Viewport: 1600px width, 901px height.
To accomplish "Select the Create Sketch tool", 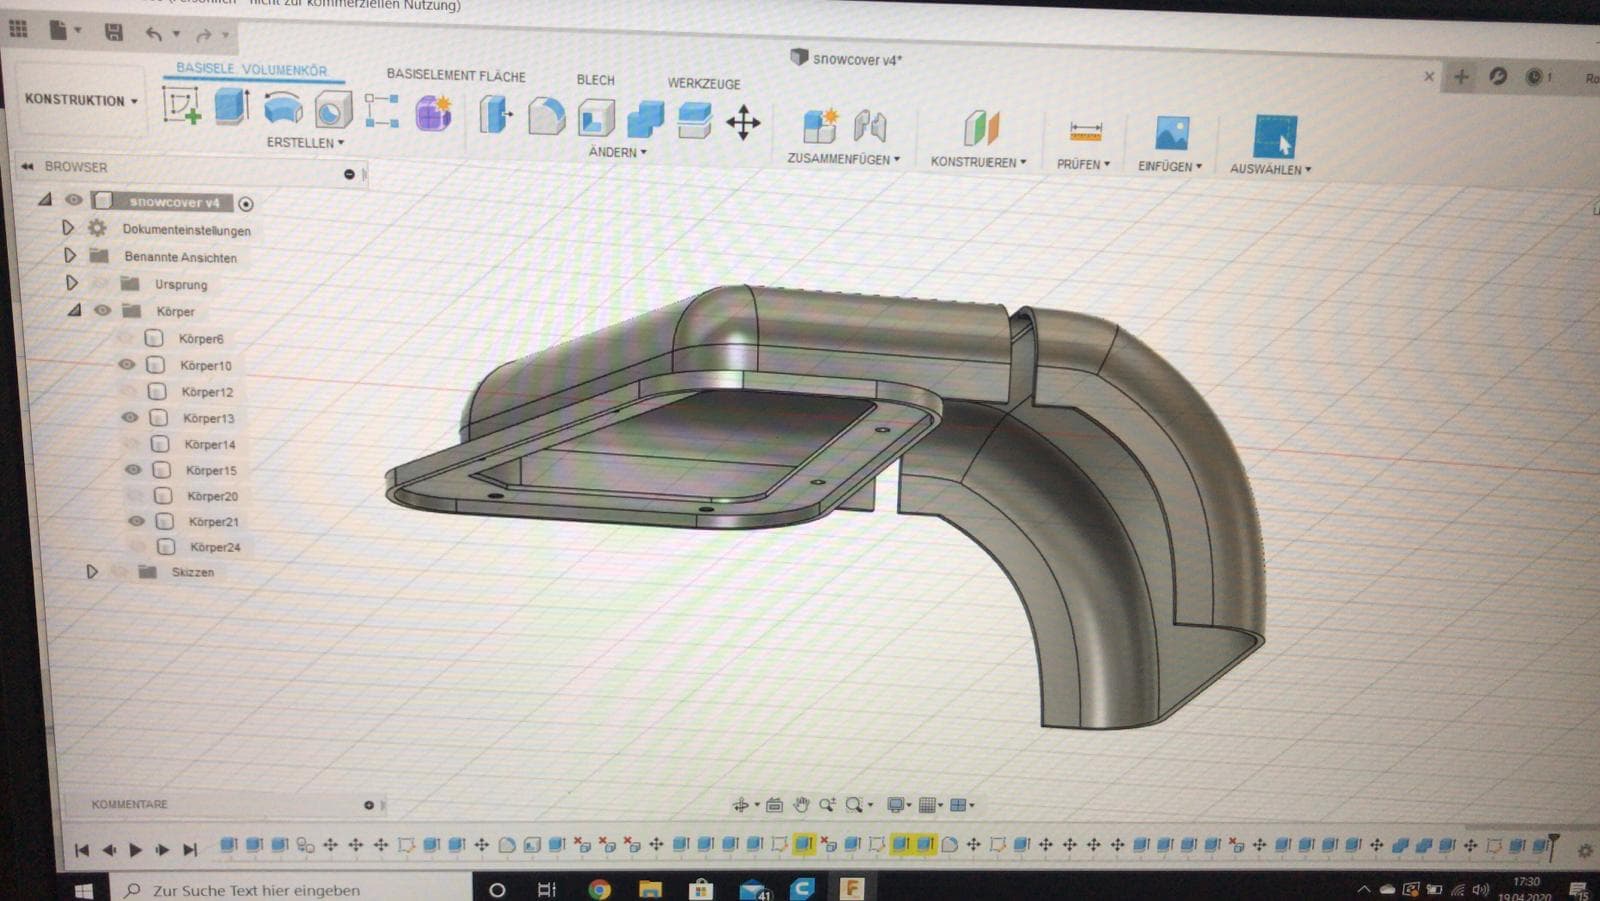I will 182,105.
